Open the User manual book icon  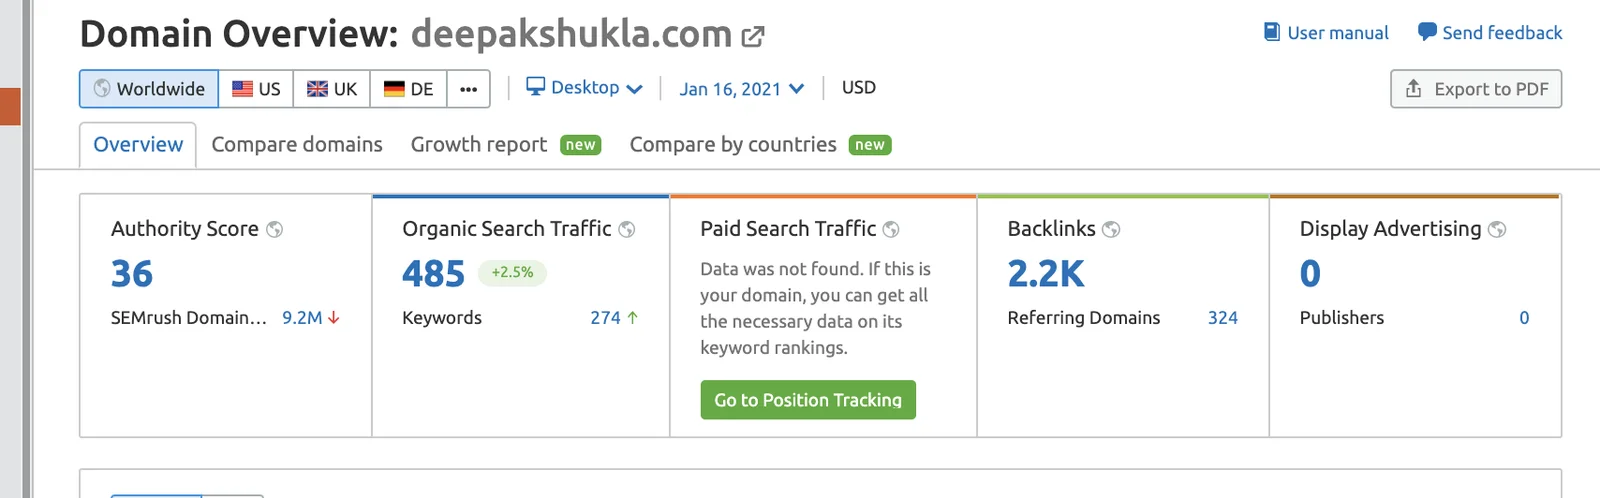click(x=1272, y=32)
